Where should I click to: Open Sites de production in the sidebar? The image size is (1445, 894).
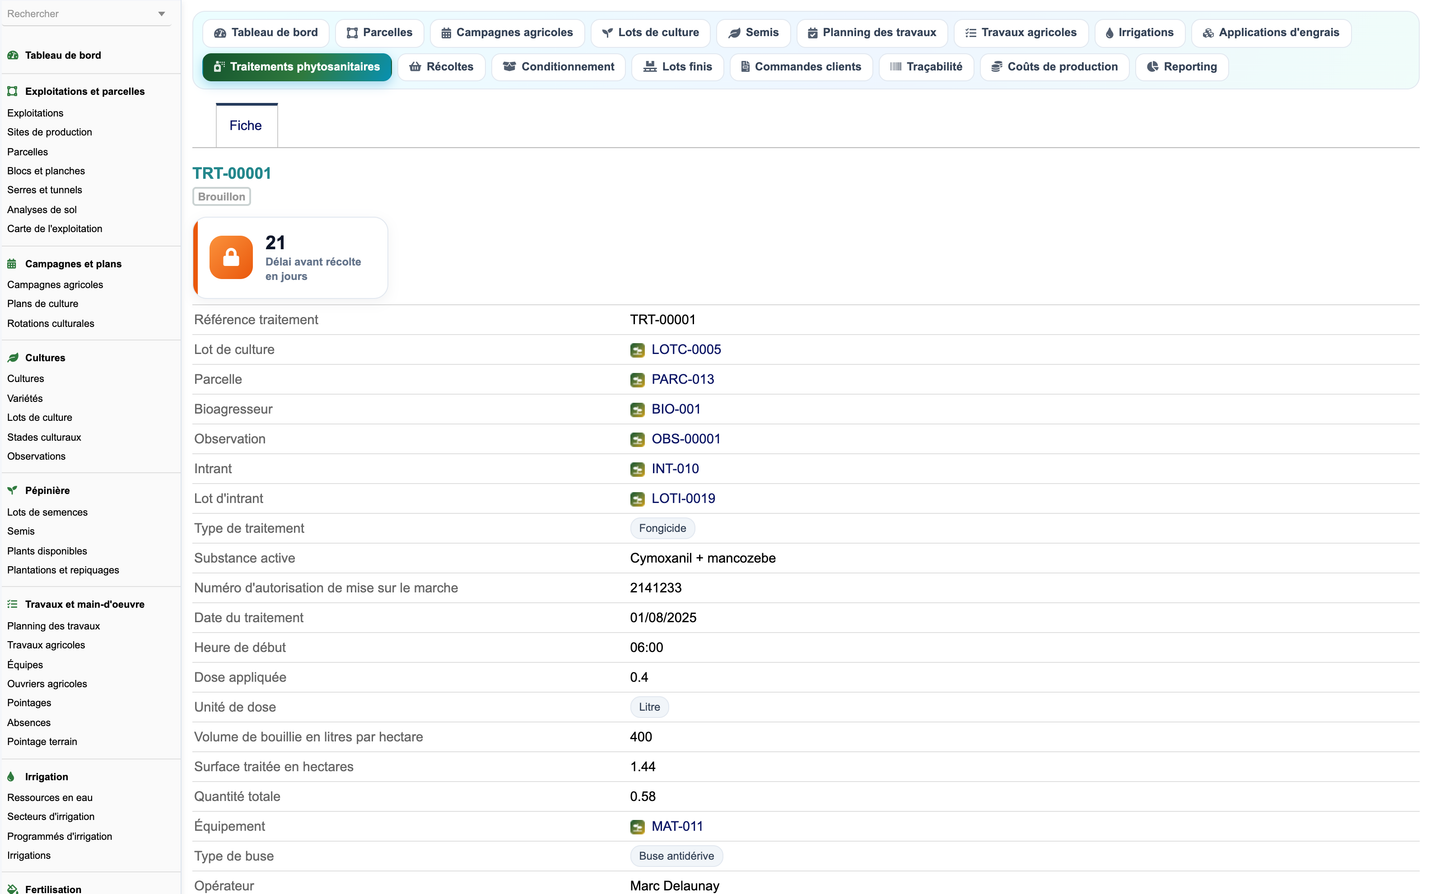coord(50,132)
